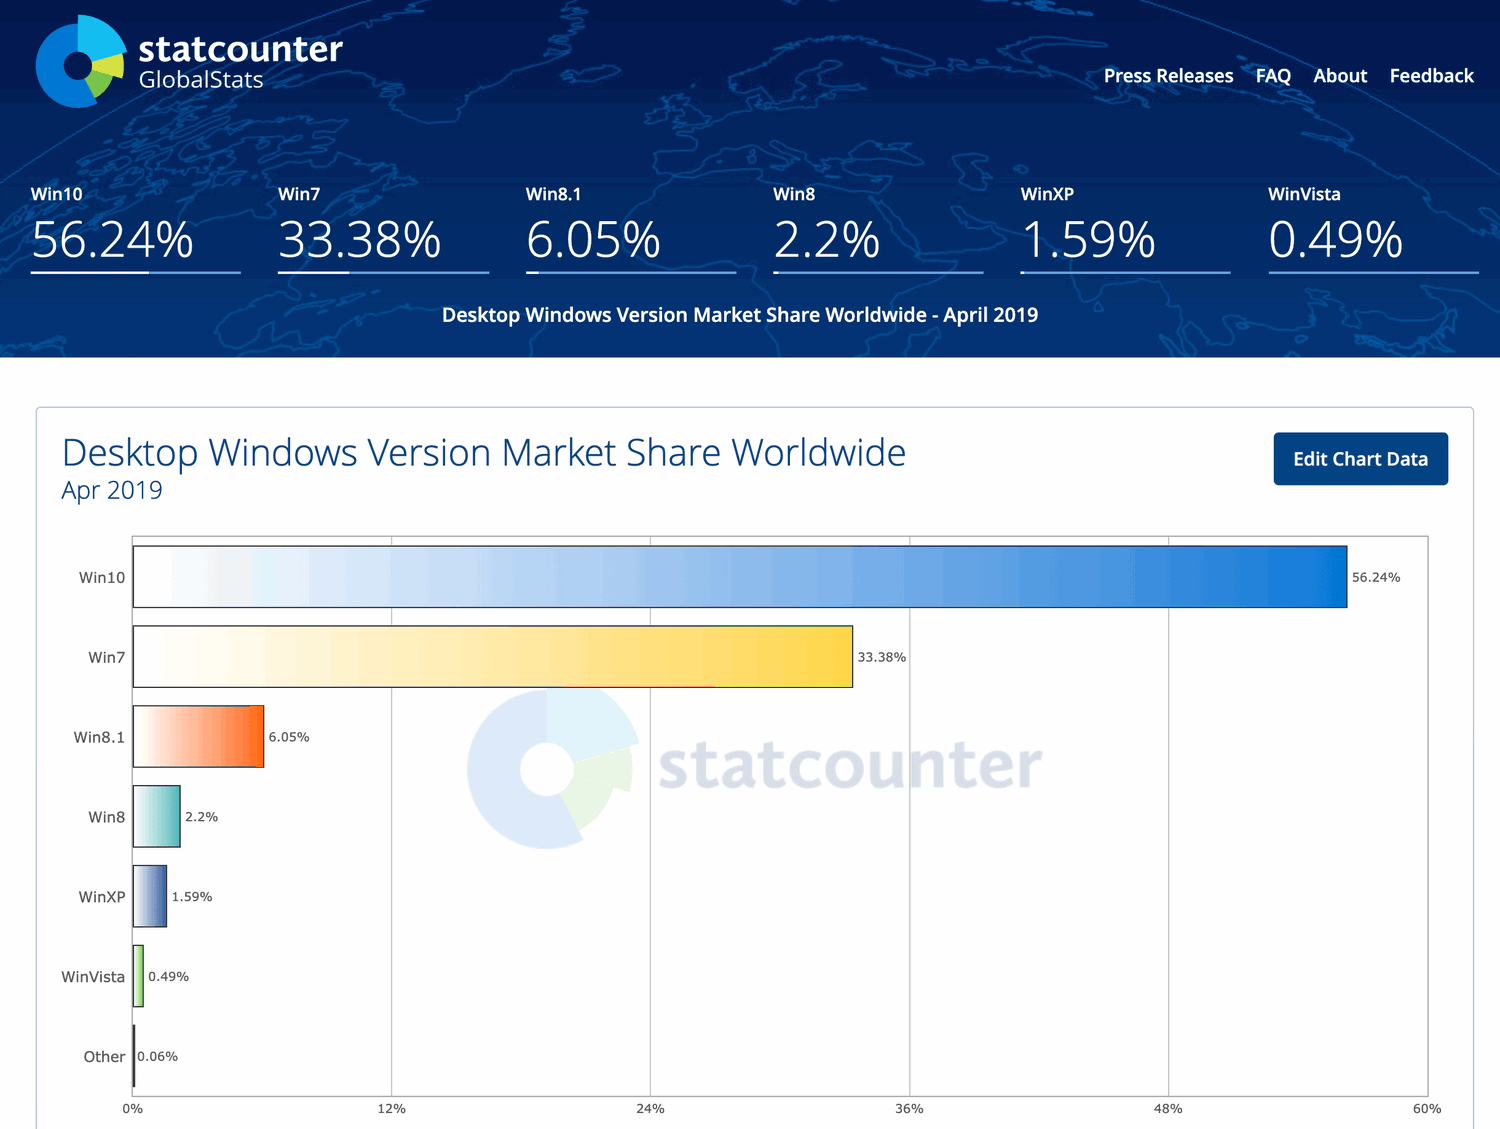This screenshot has height=1129, width=1500.
Task: Click the Win8 2.2% header stat
Action: (x=826, y=240)
